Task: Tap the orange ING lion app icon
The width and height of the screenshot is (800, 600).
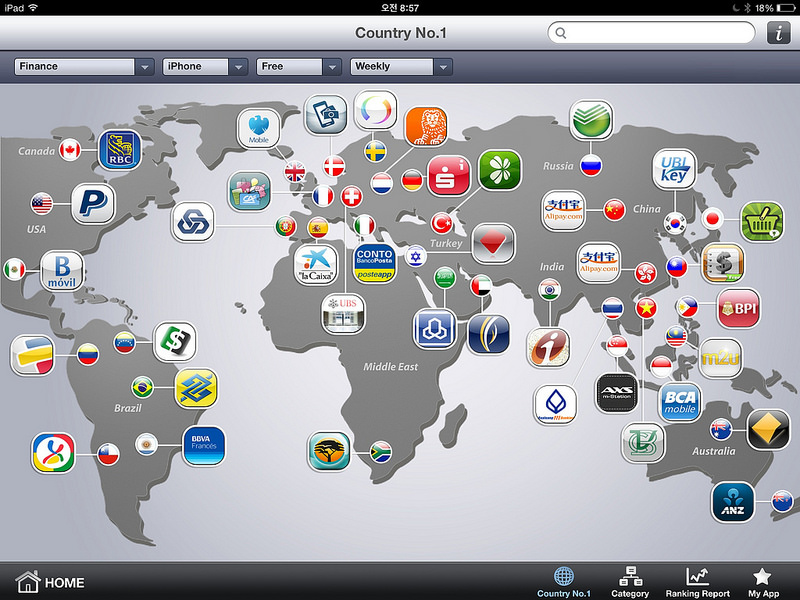Action: 426,127
